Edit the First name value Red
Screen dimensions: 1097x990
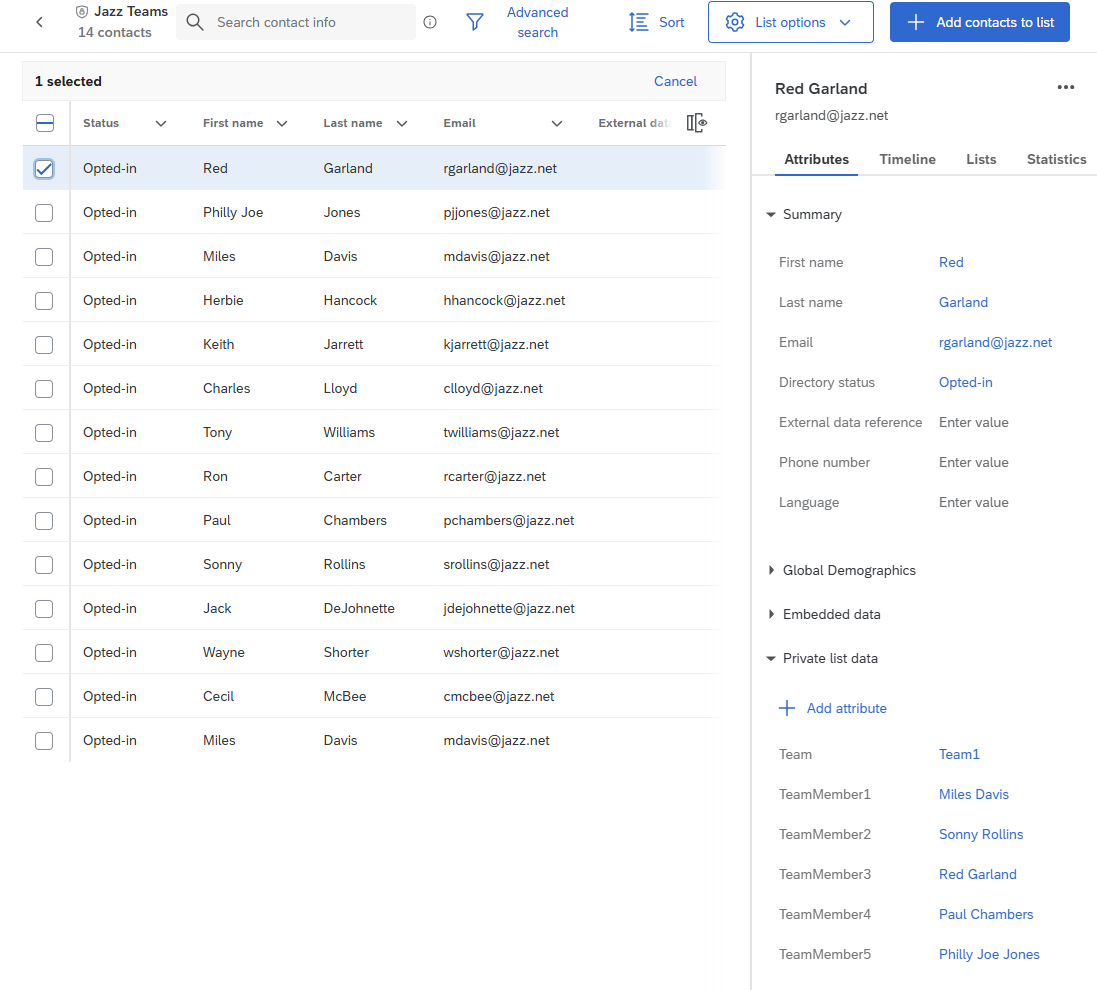(x=951, y=262)
